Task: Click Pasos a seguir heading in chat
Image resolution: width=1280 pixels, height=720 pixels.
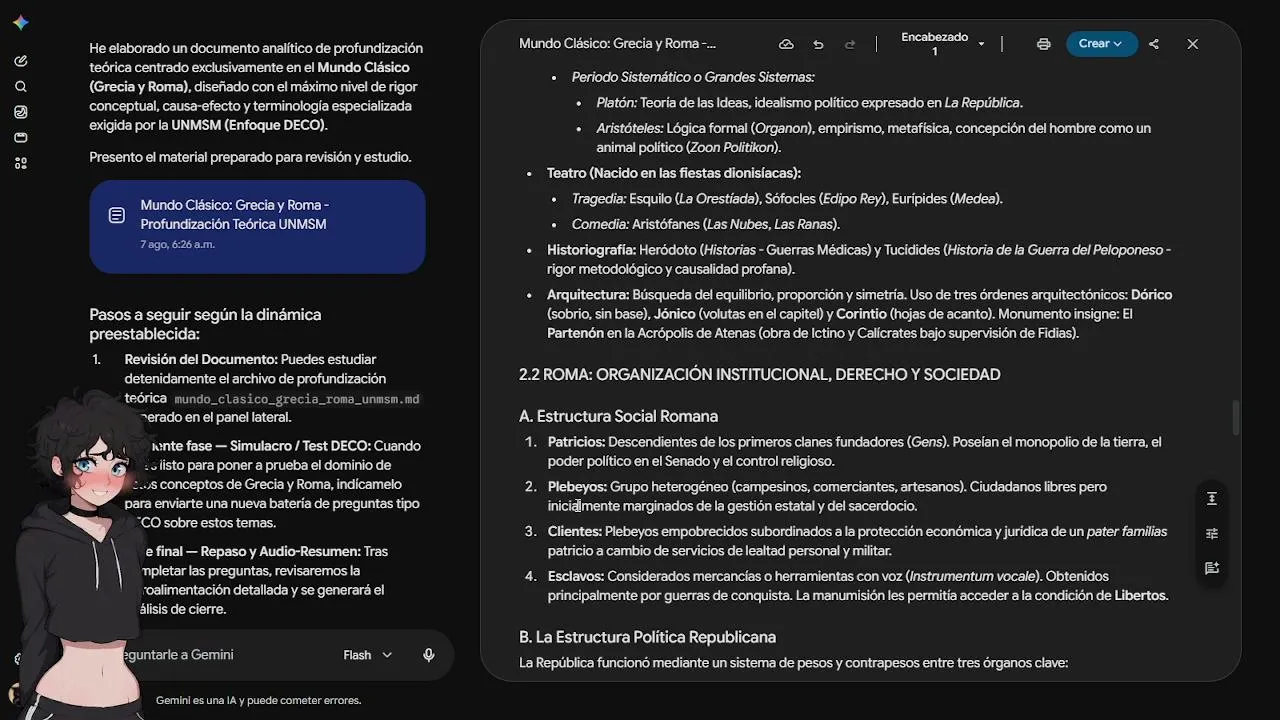Action: click(205, 324)
